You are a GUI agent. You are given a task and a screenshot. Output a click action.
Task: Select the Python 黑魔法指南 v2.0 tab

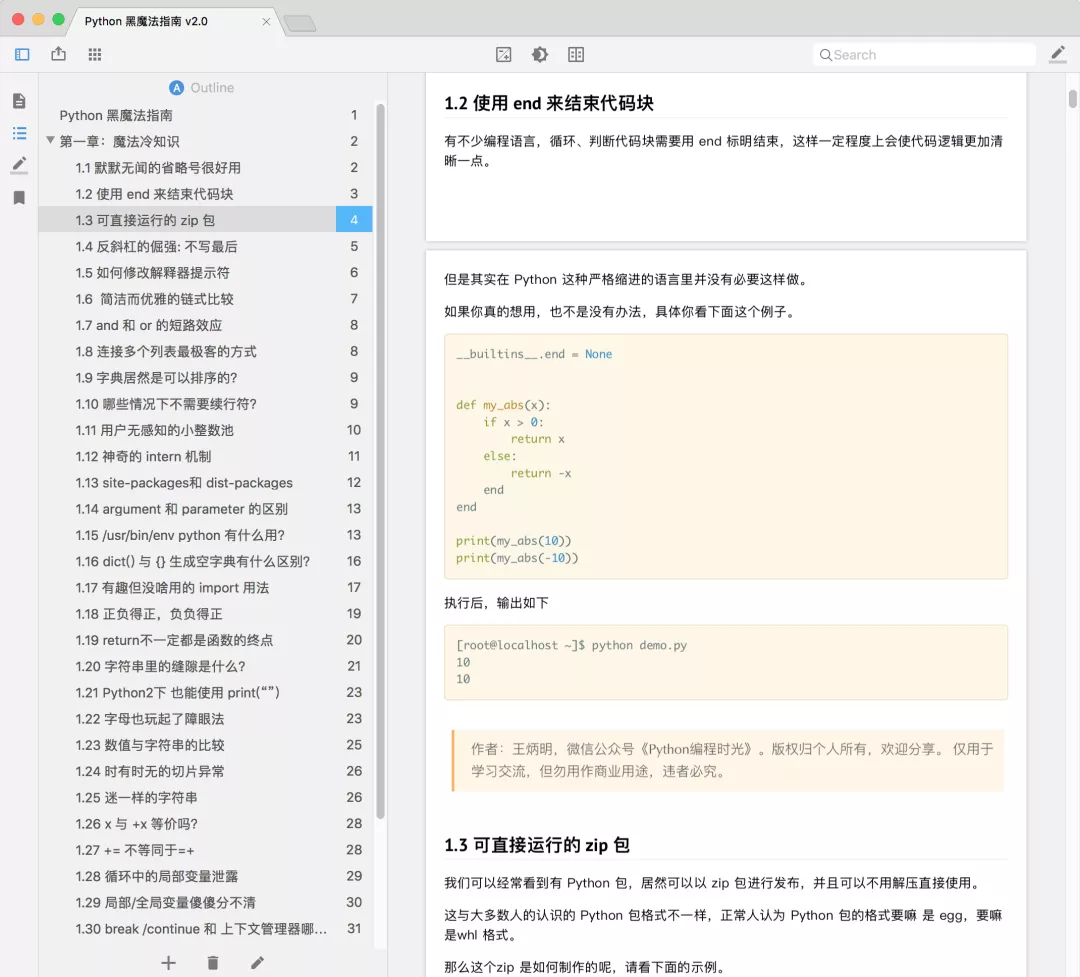(146, 21)
